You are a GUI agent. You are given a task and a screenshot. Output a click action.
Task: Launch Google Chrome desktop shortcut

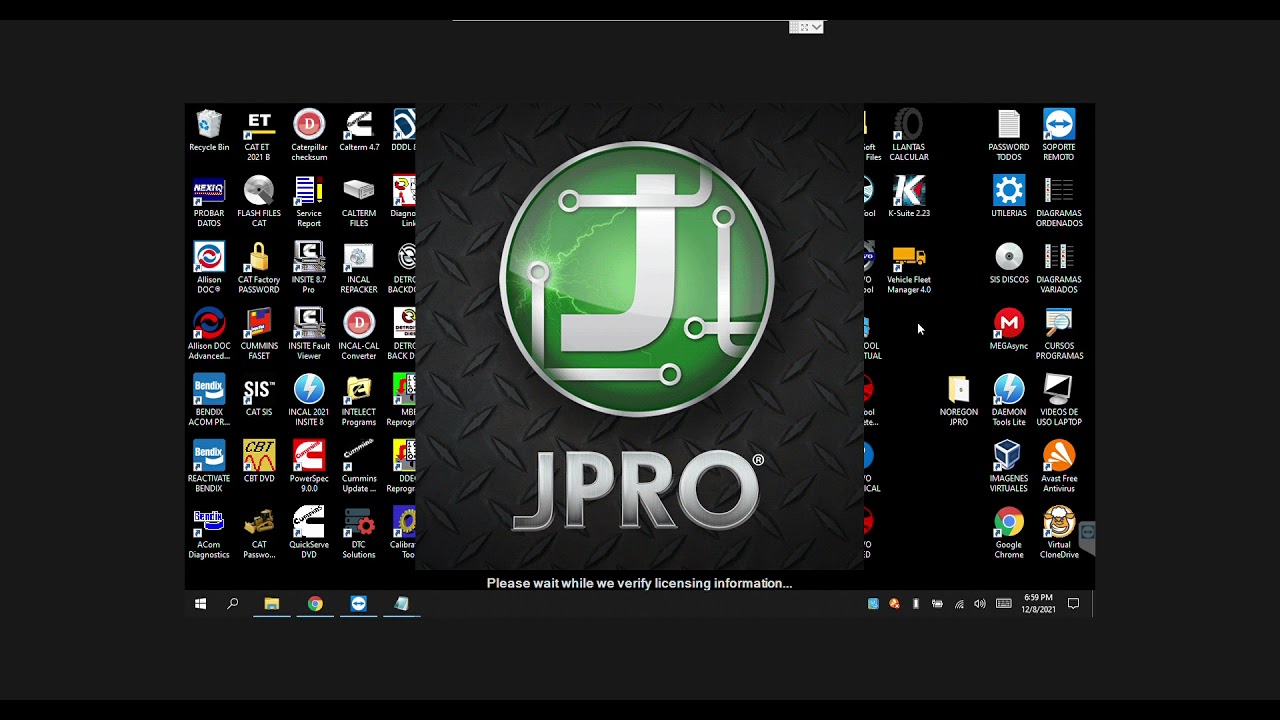click(1009, 533)
